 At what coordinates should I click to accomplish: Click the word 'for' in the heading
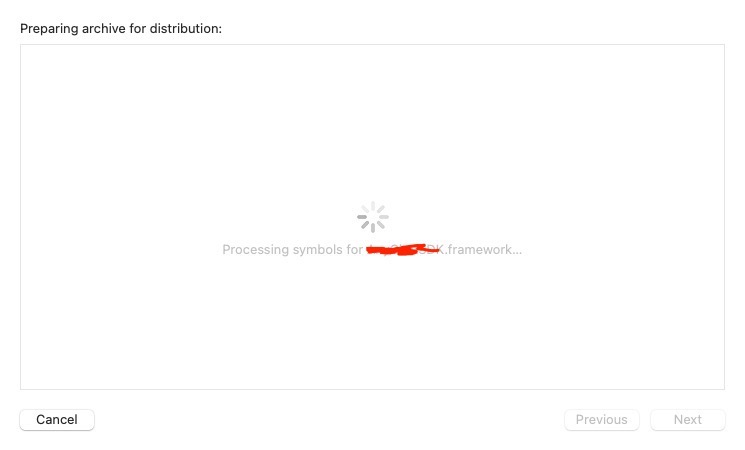point(138,29)
